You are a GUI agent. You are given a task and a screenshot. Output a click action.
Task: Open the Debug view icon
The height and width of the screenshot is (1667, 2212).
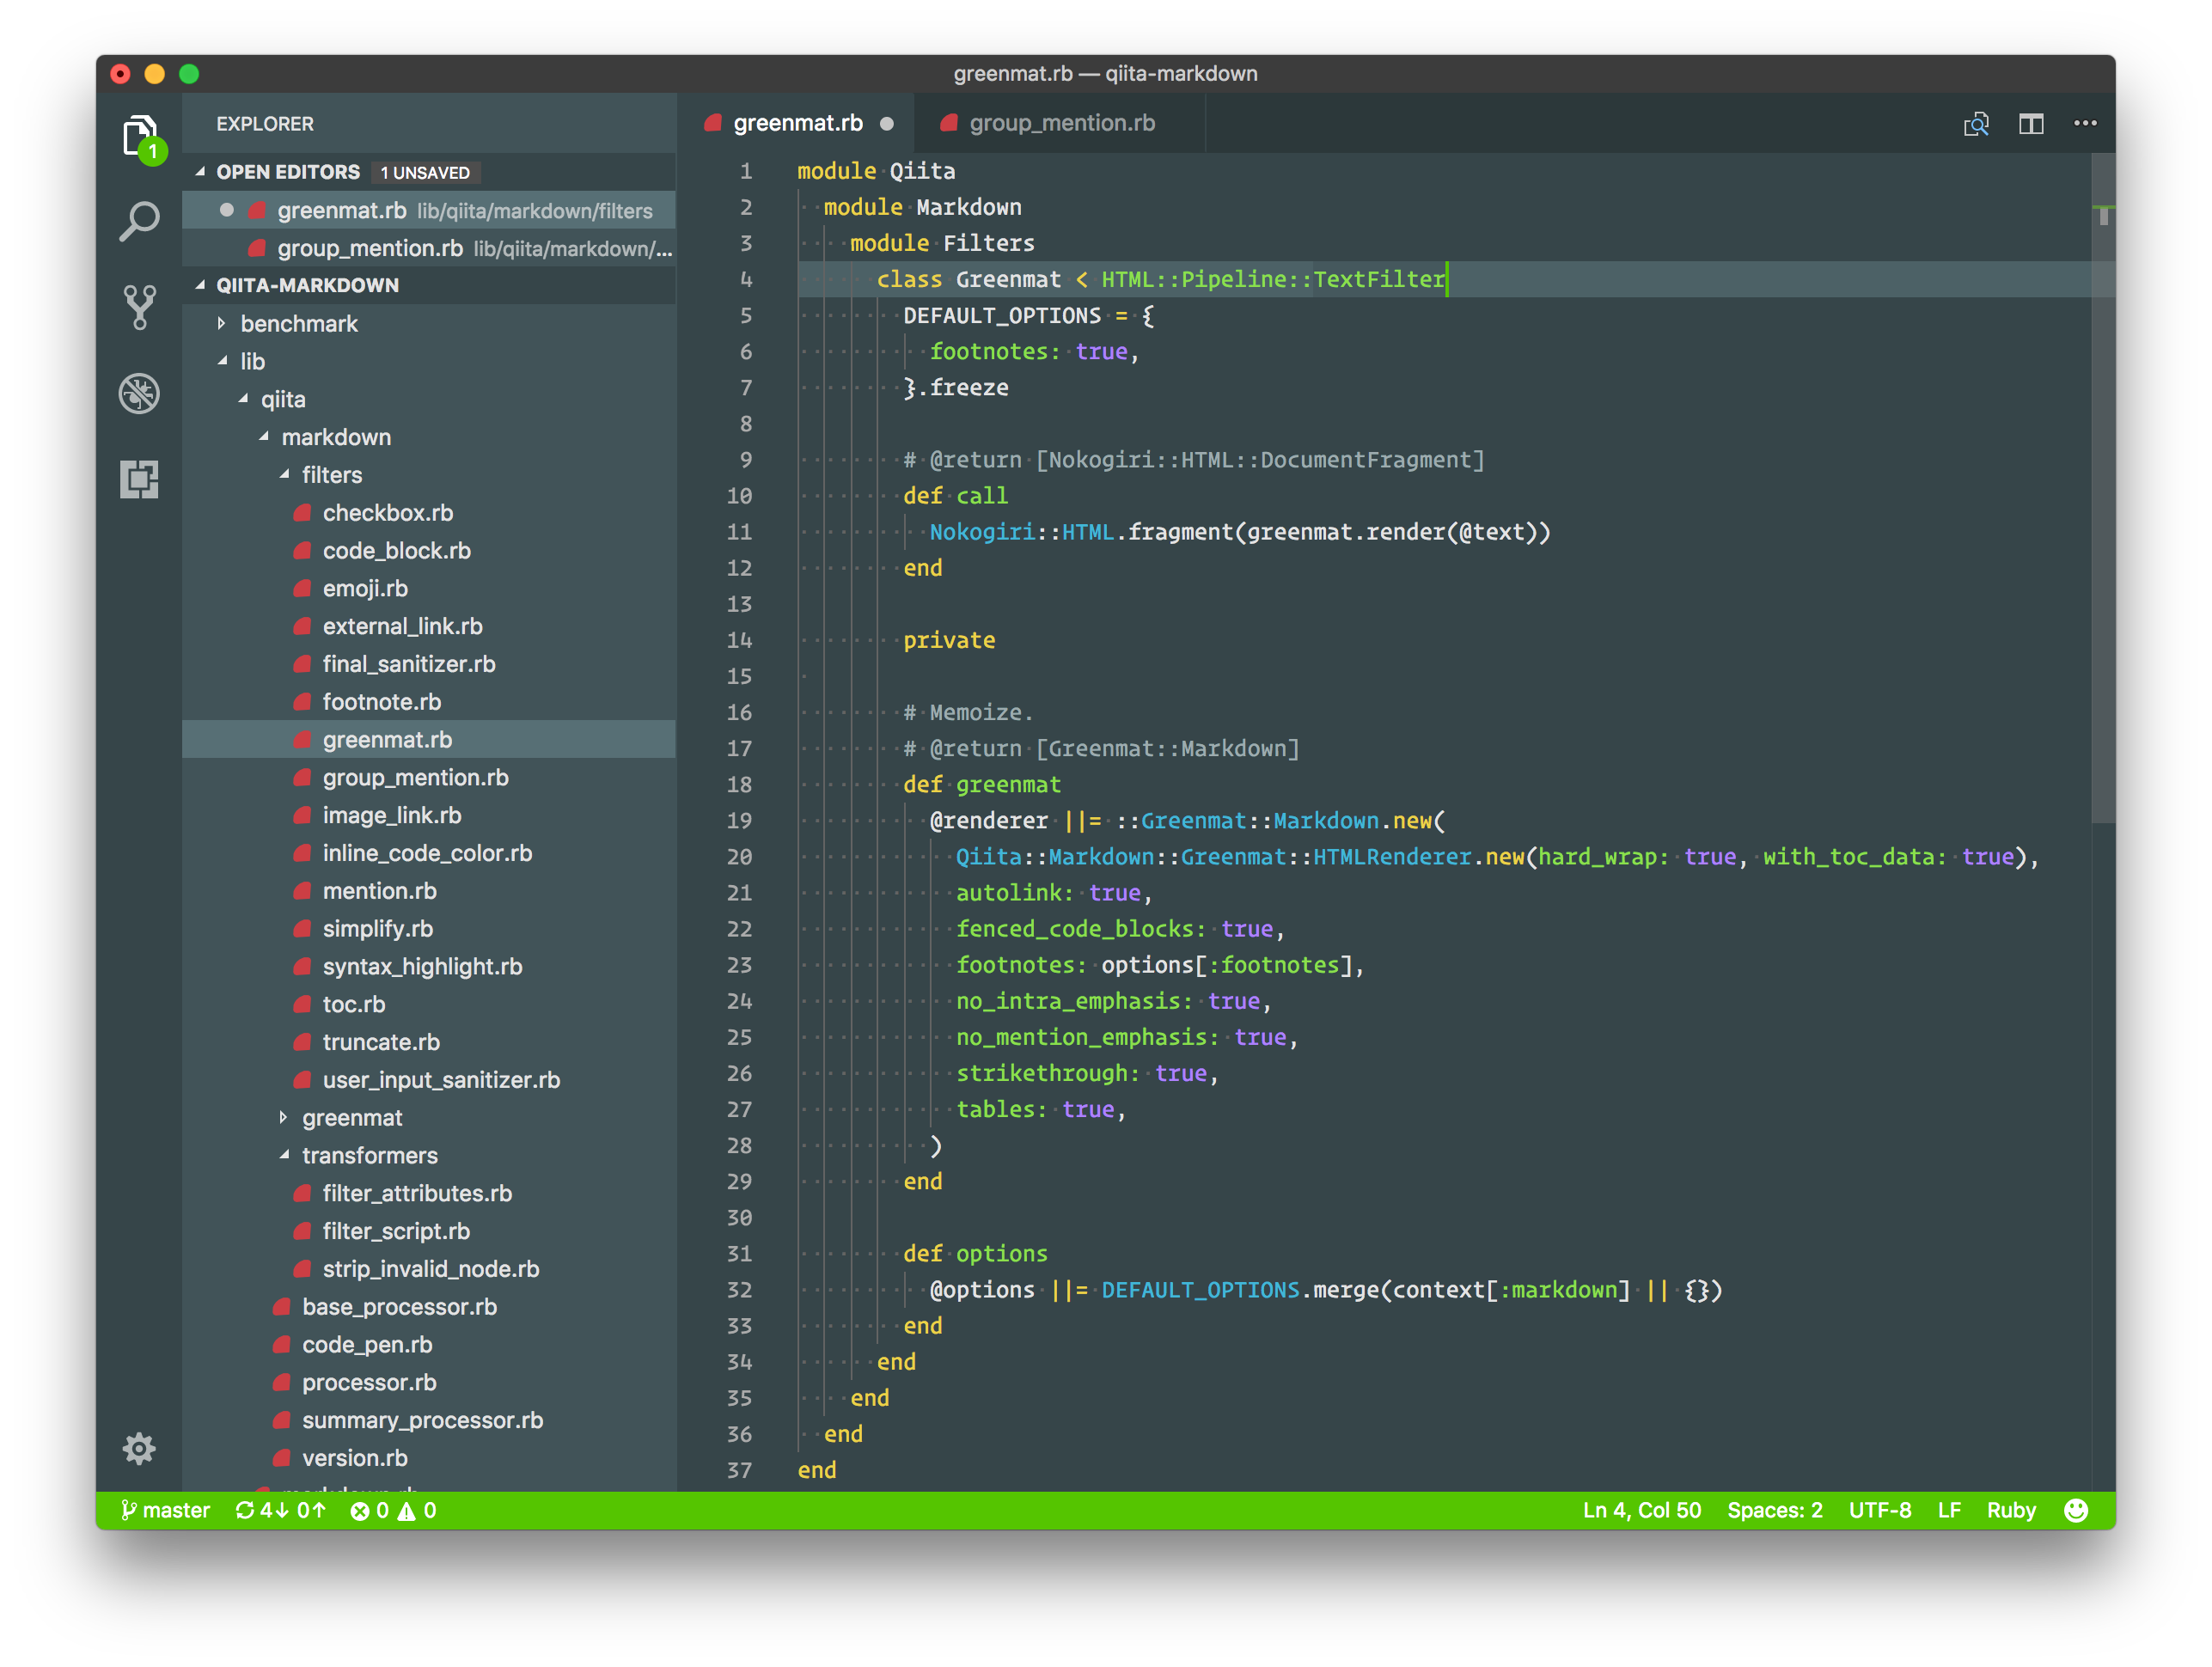pyautogui.click(x=139, y=393)
